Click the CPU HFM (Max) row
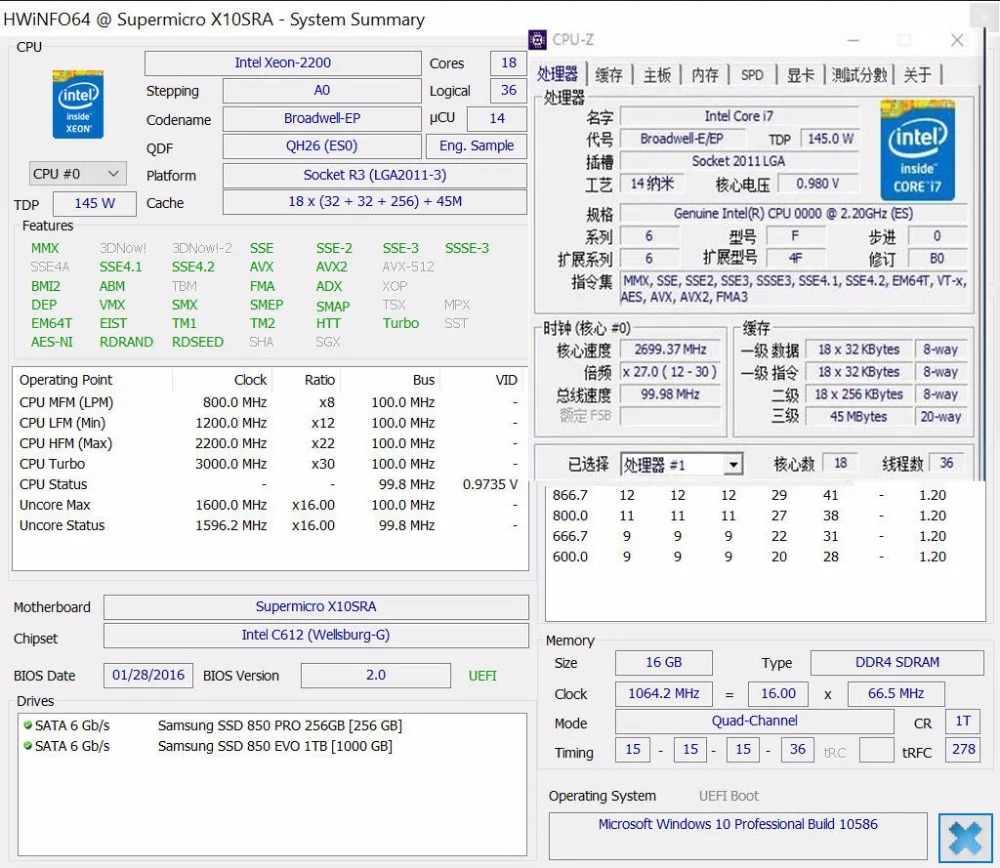 [x=268, y=443]
